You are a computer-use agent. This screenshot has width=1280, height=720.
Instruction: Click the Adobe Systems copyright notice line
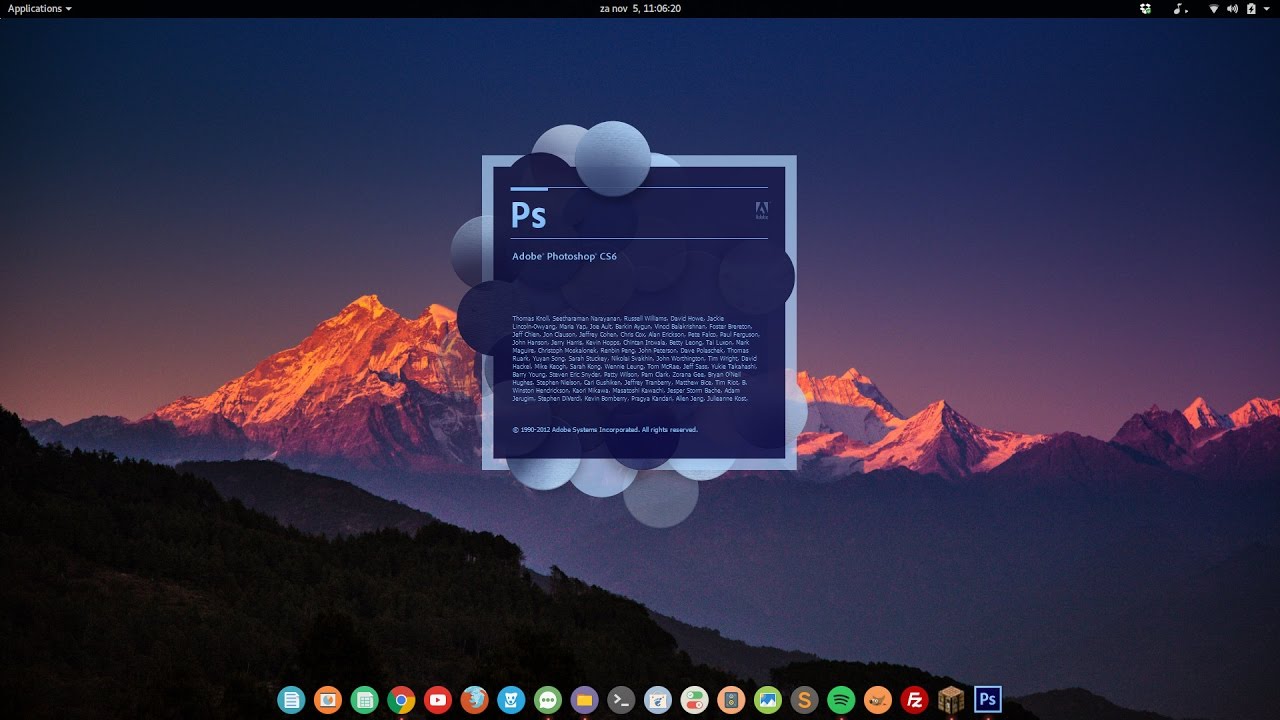pos(605,430)
